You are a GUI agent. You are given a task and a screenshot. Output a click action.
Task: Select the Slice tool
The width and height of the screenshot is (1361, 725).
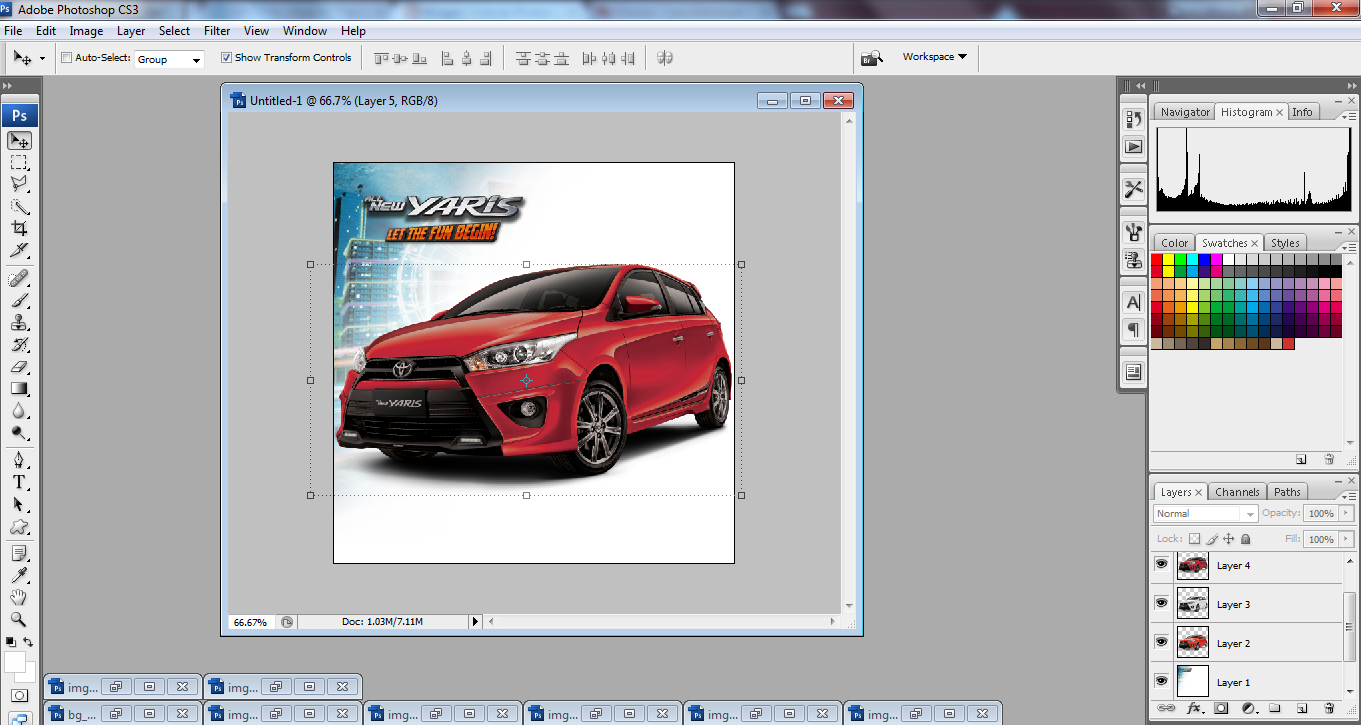(x=20, y=250)
